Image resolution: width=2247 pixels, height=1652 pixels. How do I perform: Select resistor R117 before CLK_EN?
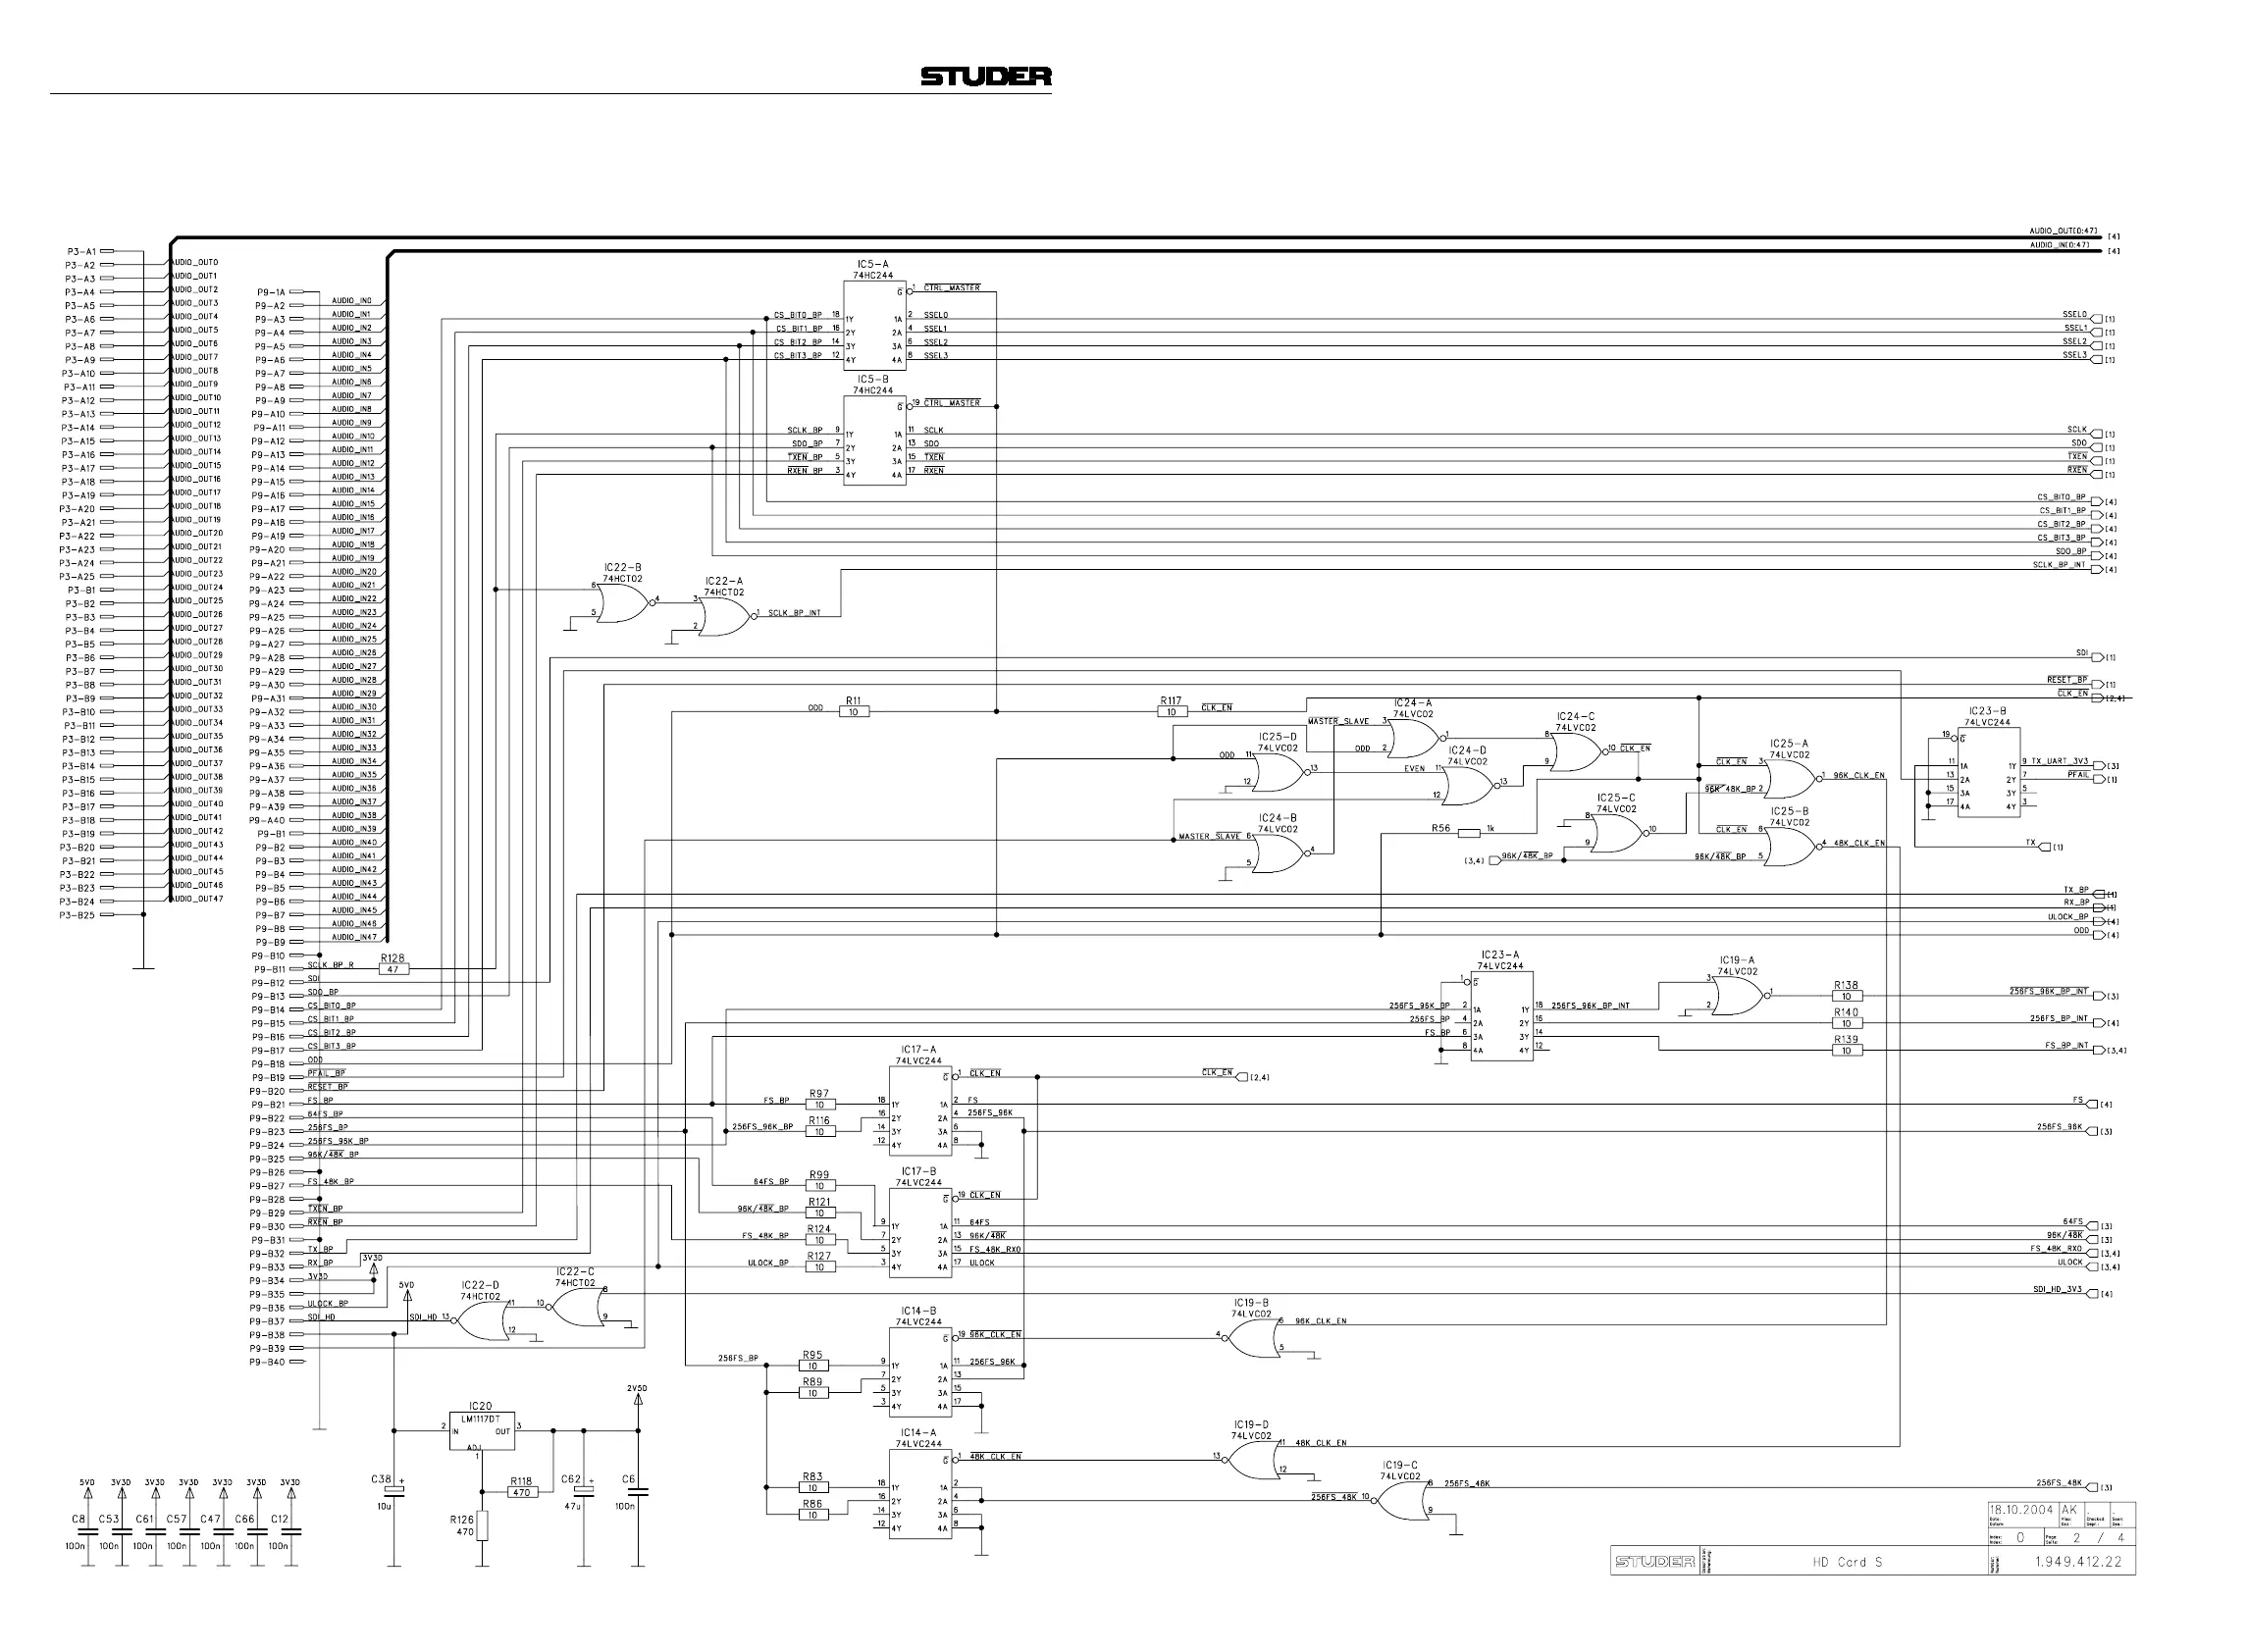tap(1172, 712)
